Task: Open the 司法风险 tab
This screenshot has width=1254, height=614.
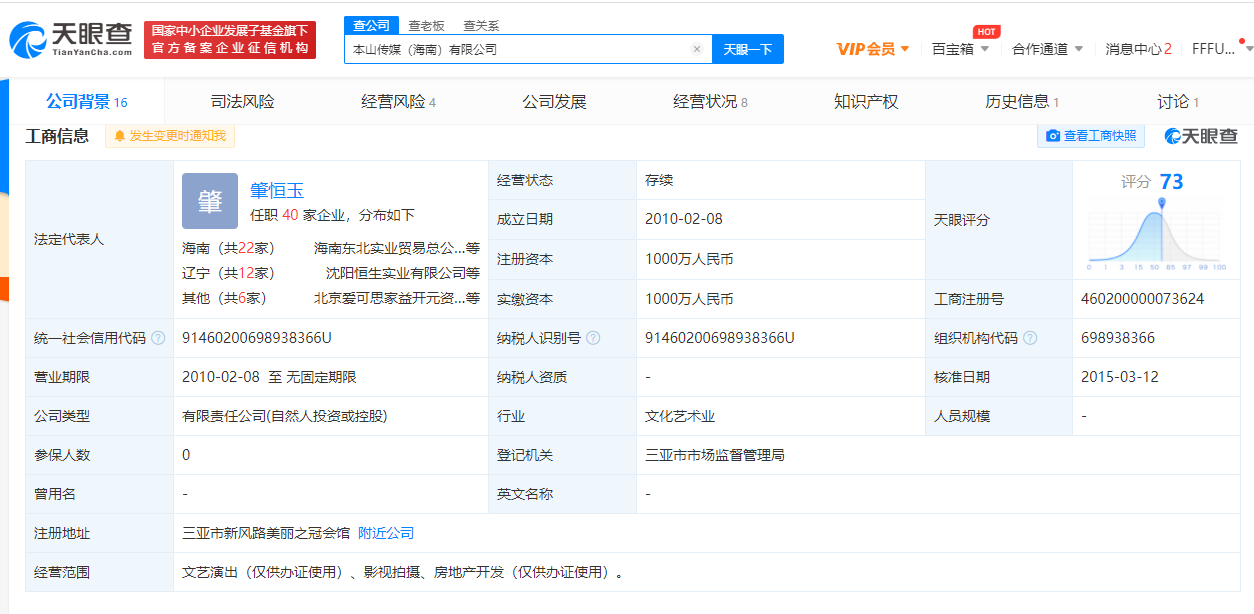Action: pos(242,102)
